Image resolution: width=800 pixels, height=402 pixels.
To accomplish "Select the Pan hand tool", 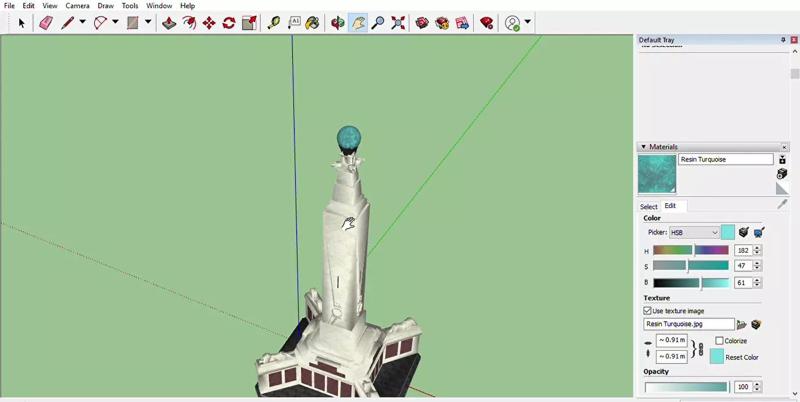I will (x=358, y=23).
